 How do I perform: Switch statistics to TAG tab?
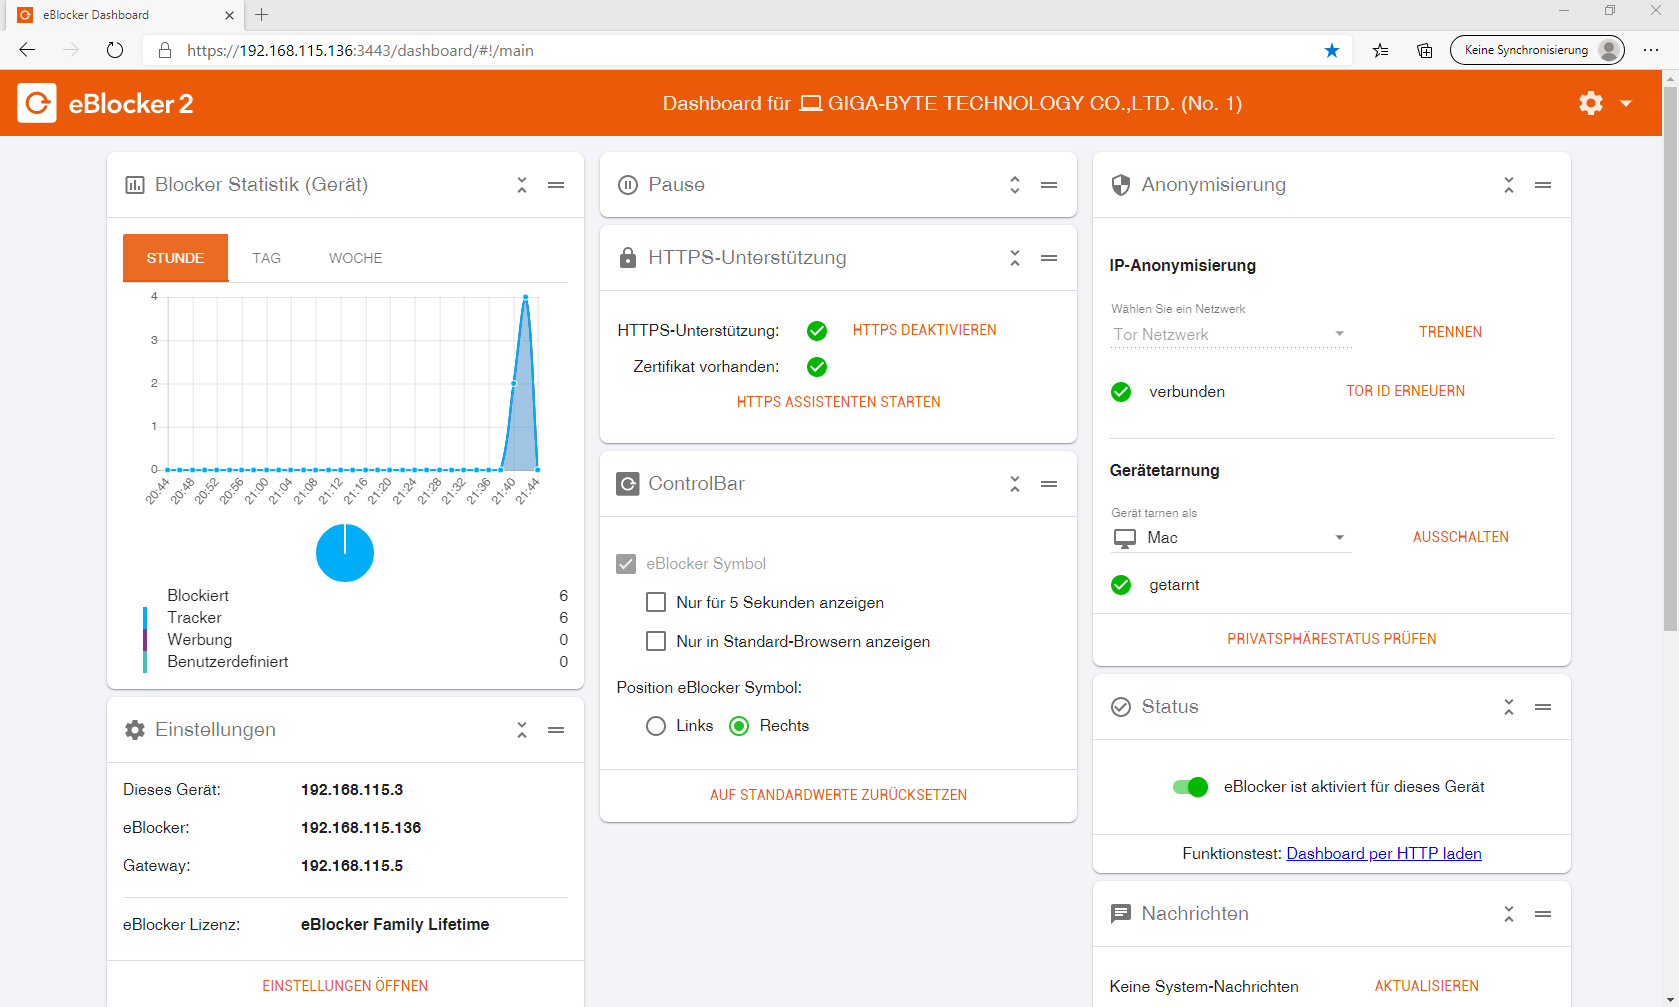point(266,258)
